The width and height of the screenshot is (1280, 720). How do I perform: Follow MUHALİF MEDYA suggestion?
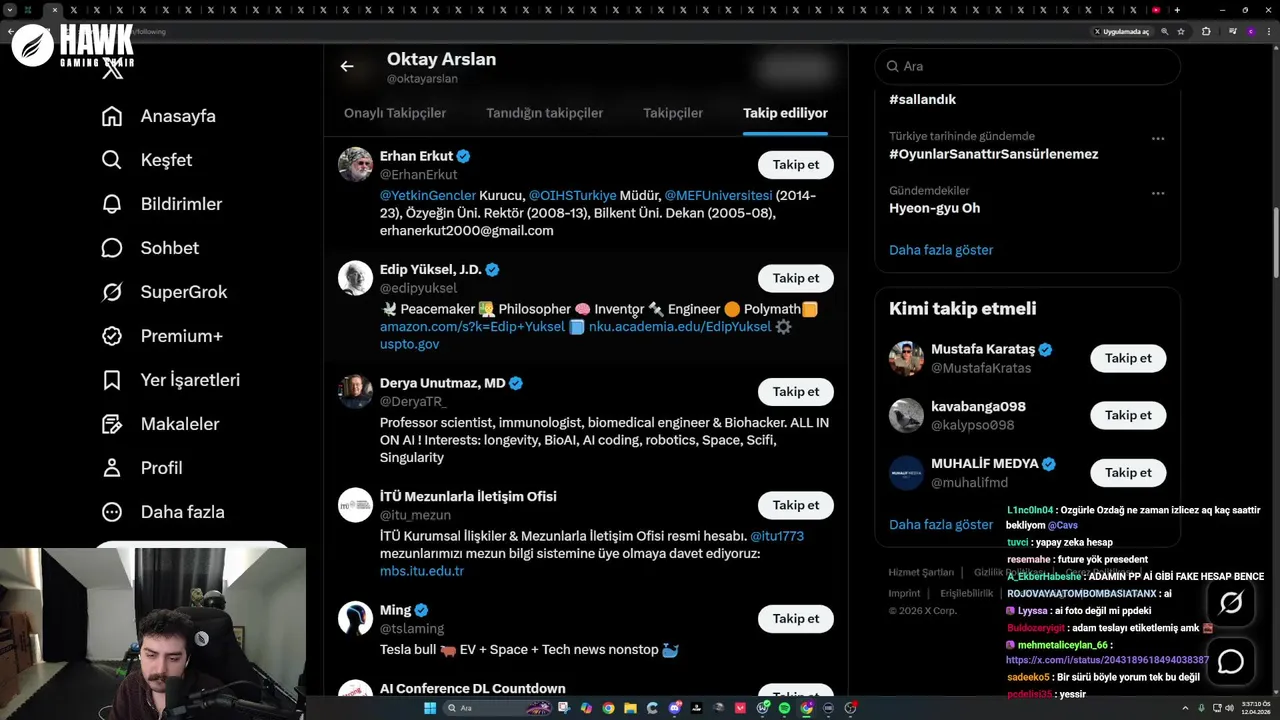(1128, 472)
